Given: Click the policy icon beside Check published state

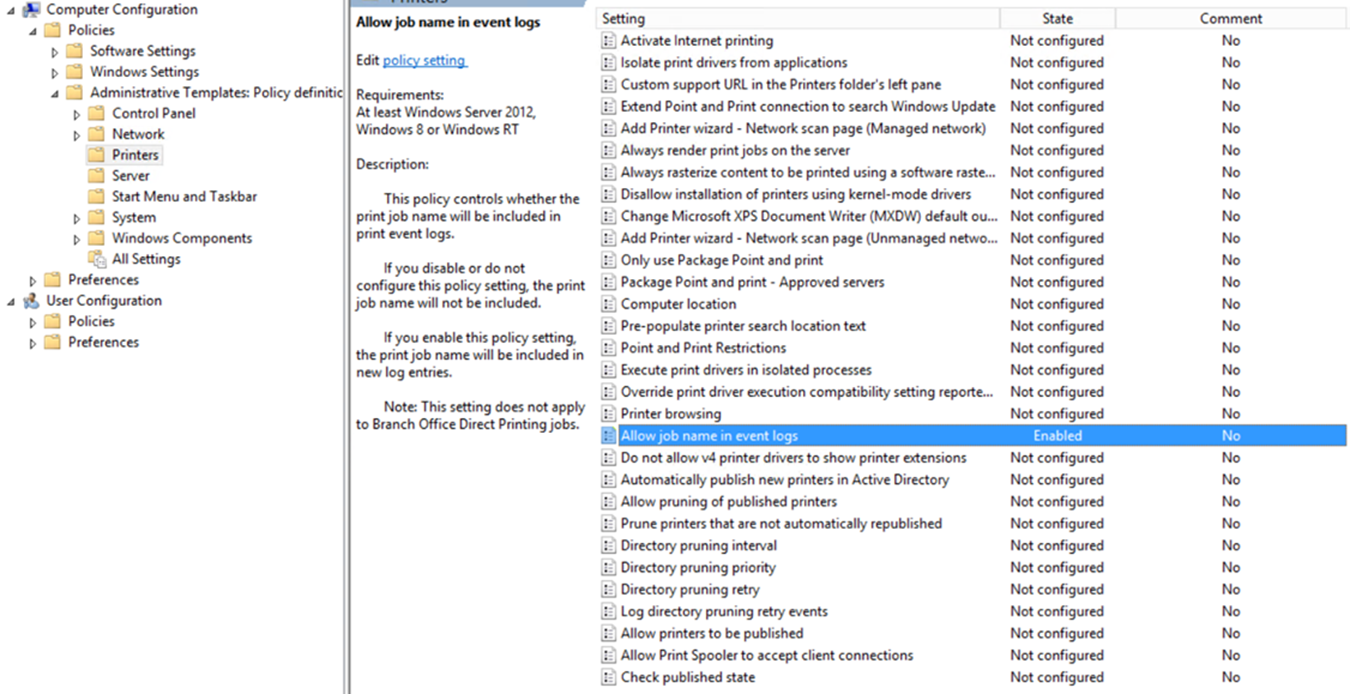Looking at the screenshot, I should tap(608, 678).
